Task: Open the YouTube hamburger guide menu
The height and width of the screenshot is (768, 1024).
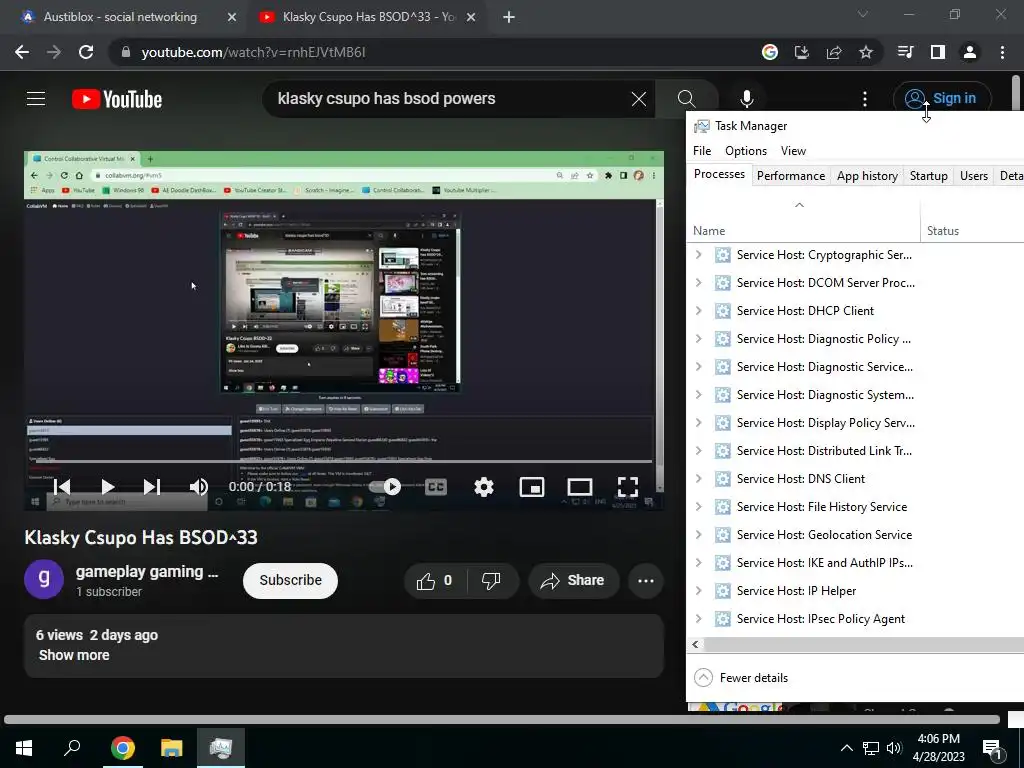Action: point(36,99)
